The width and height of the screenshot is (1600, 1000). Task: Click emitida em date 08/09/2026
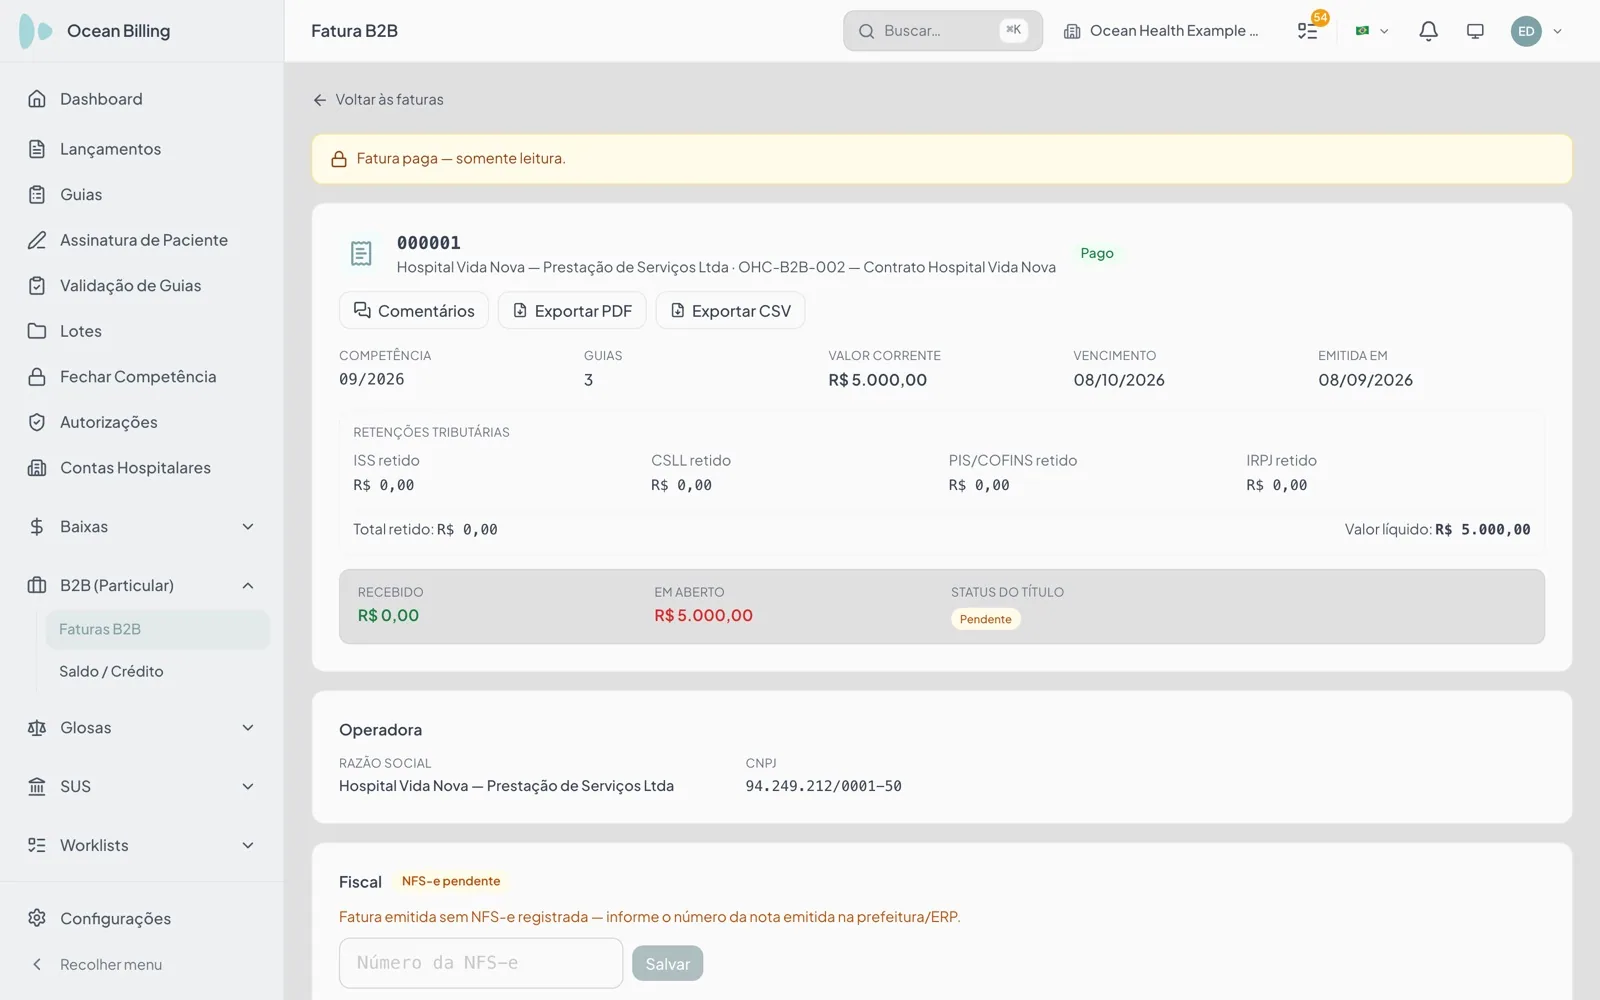[x=1365, y=380]
